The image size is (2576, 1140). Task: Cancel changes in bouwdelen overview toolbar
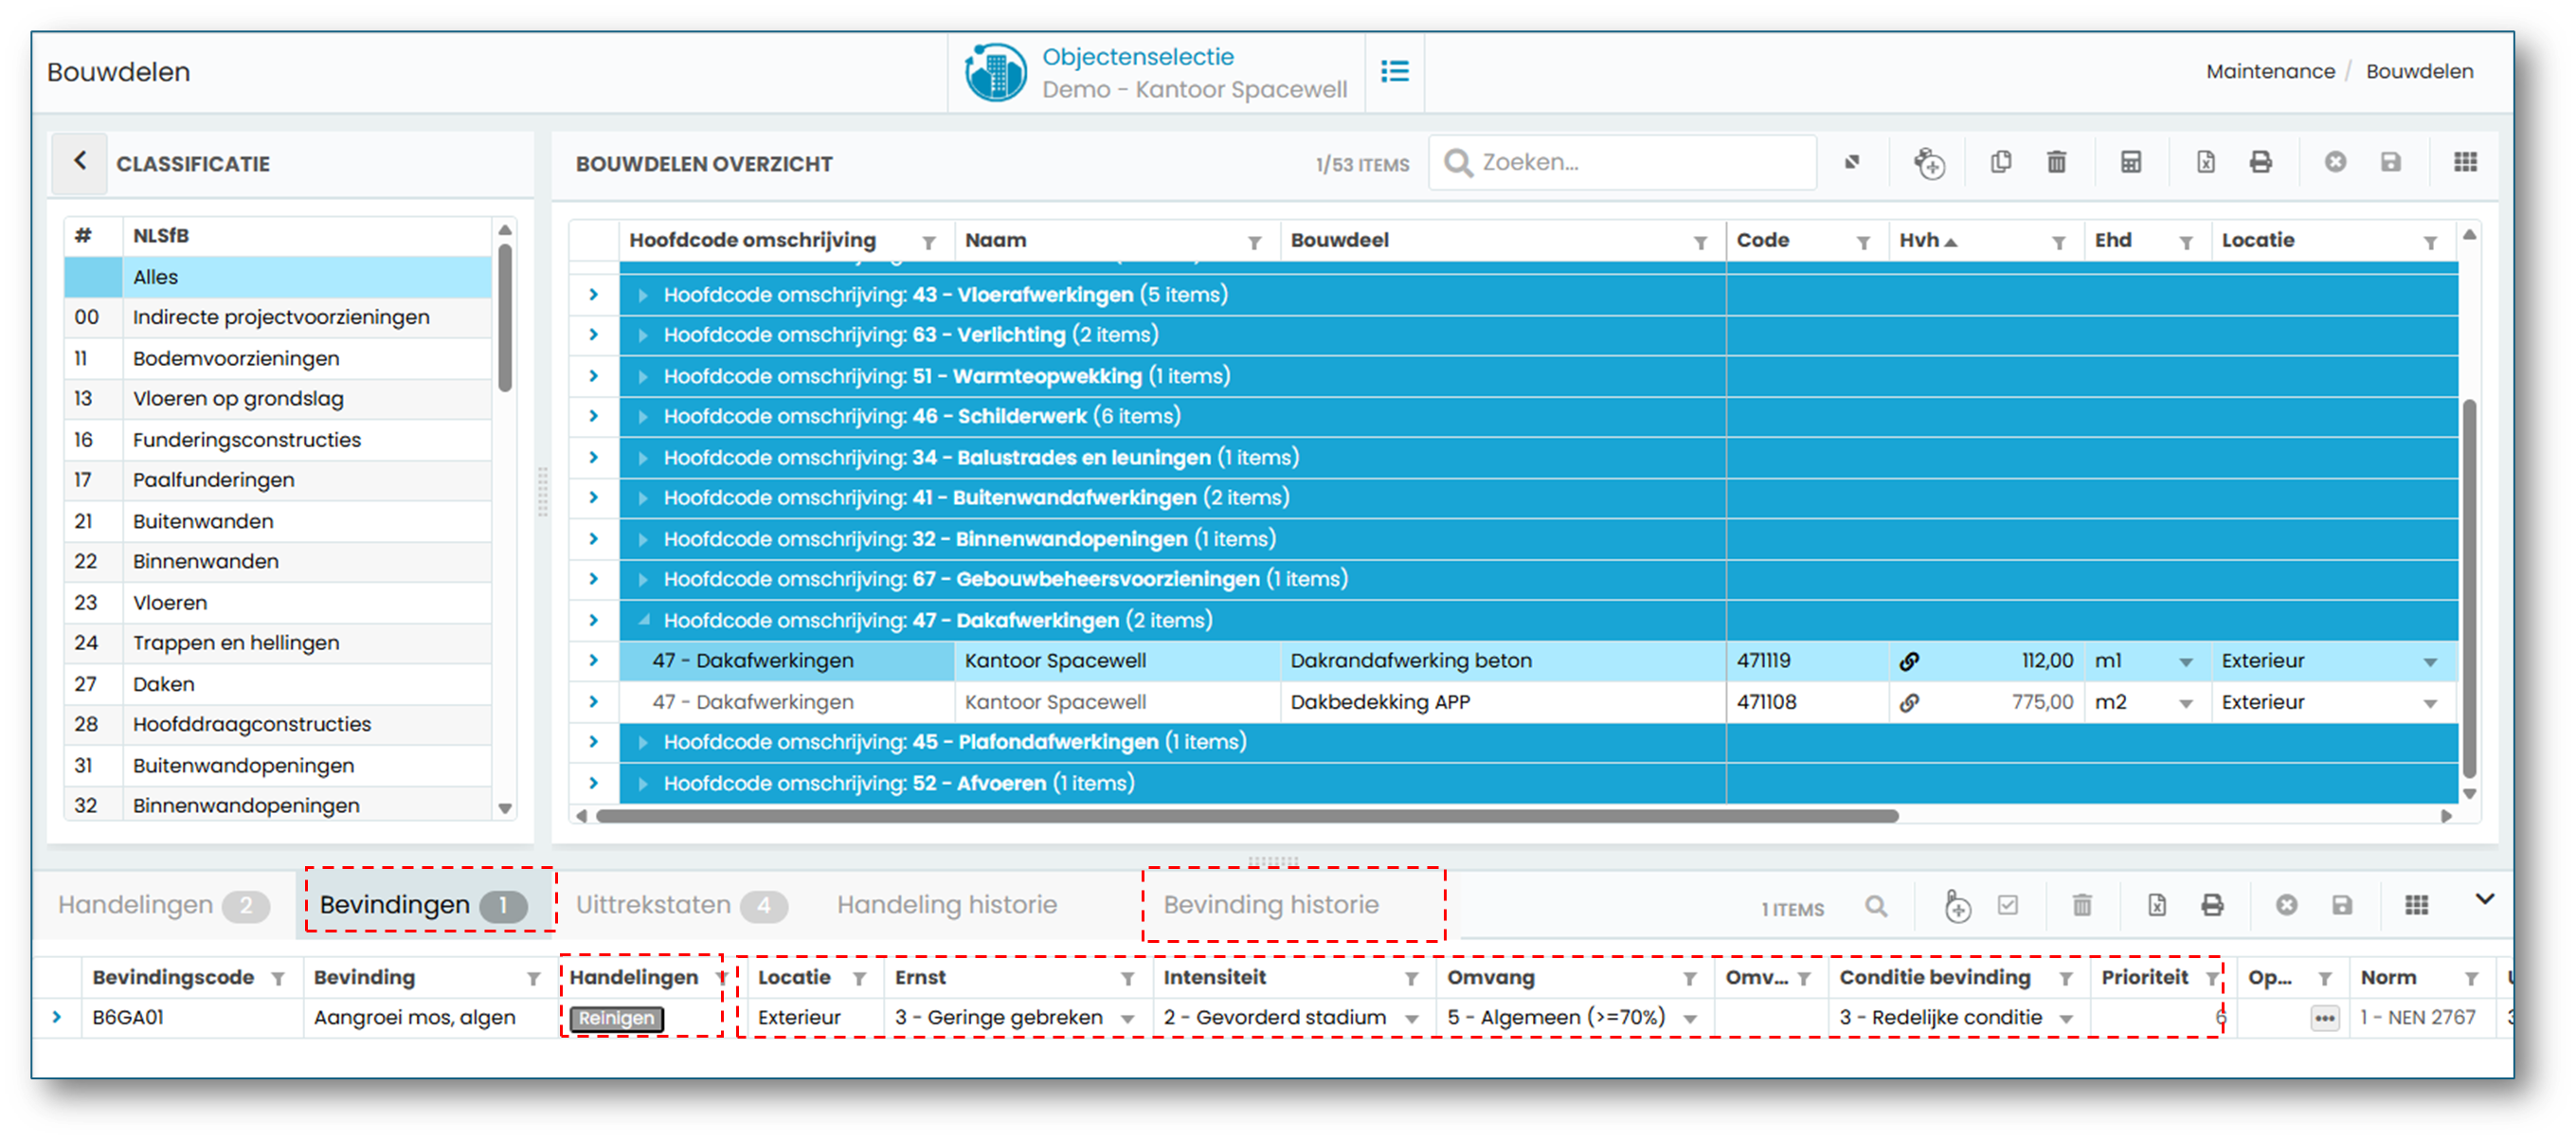point(2335,162)
